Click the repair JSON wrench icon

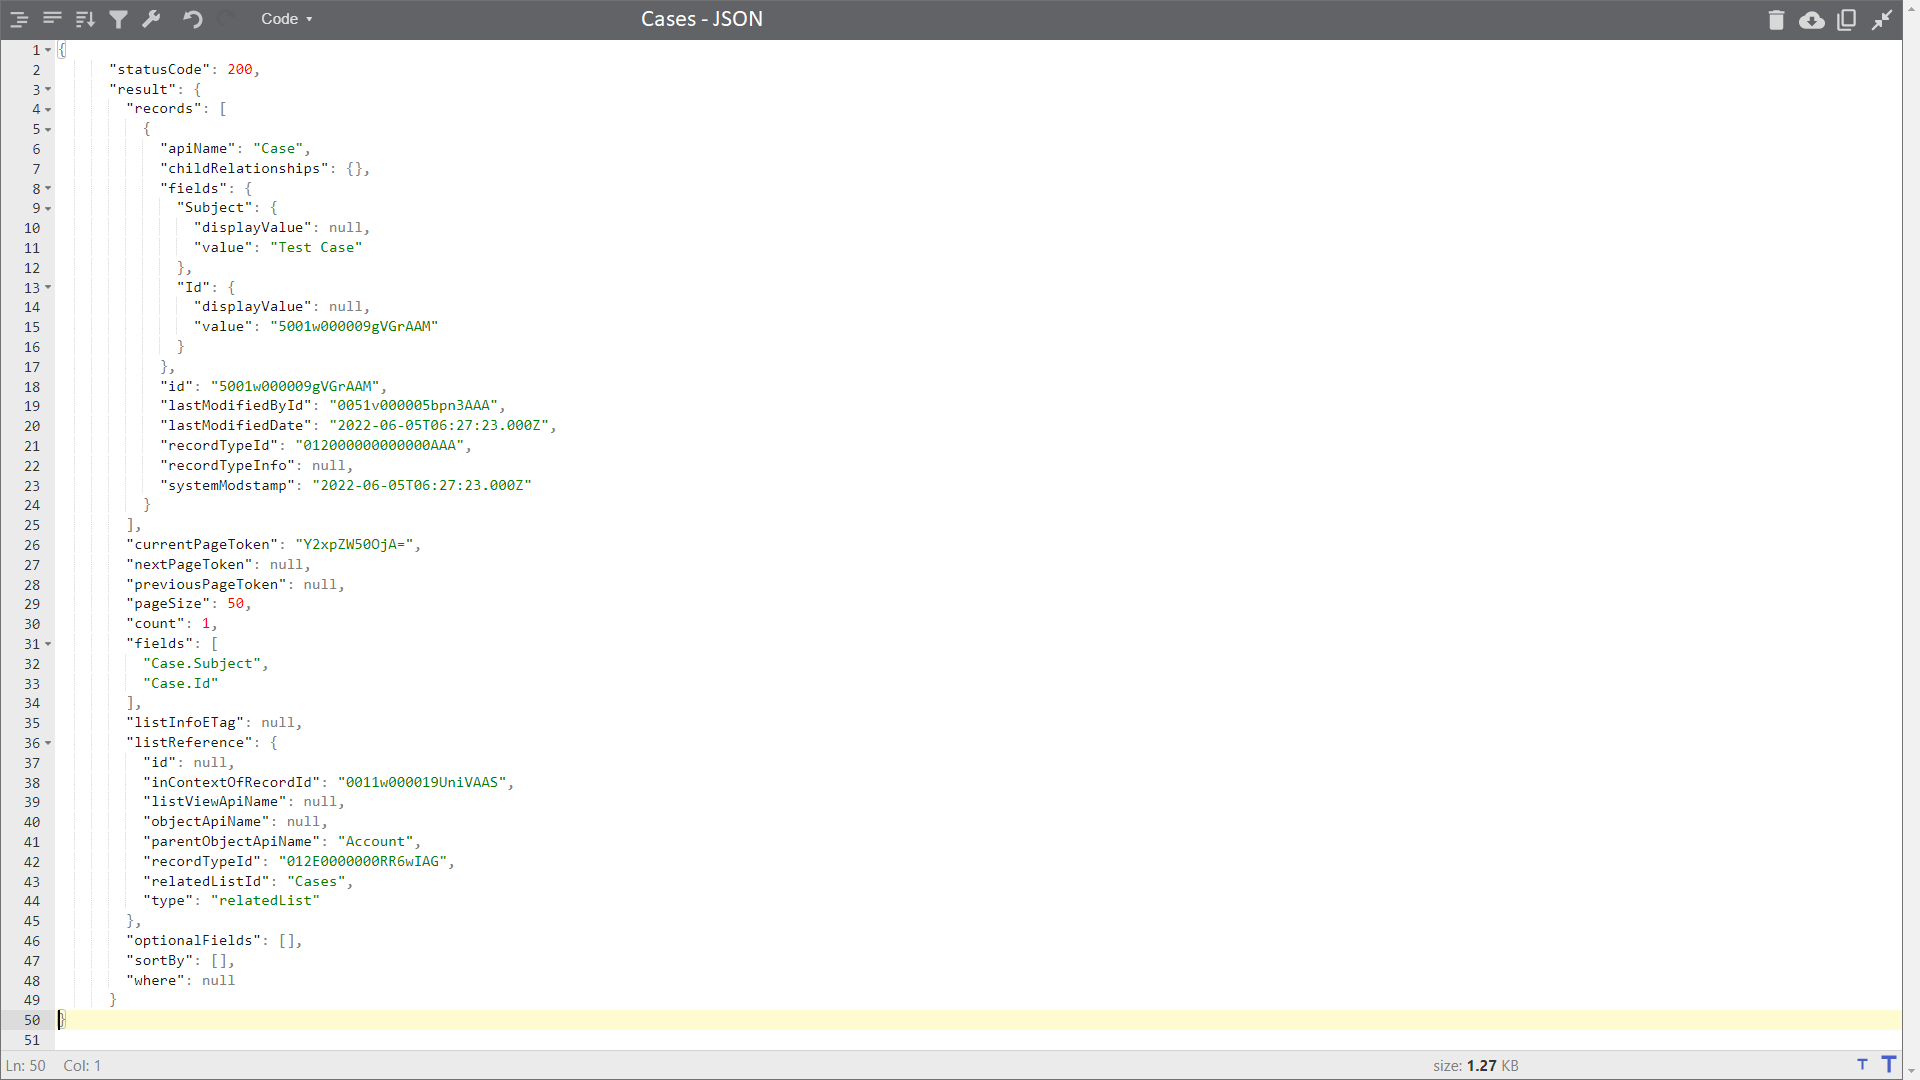(x=152, y=19)
